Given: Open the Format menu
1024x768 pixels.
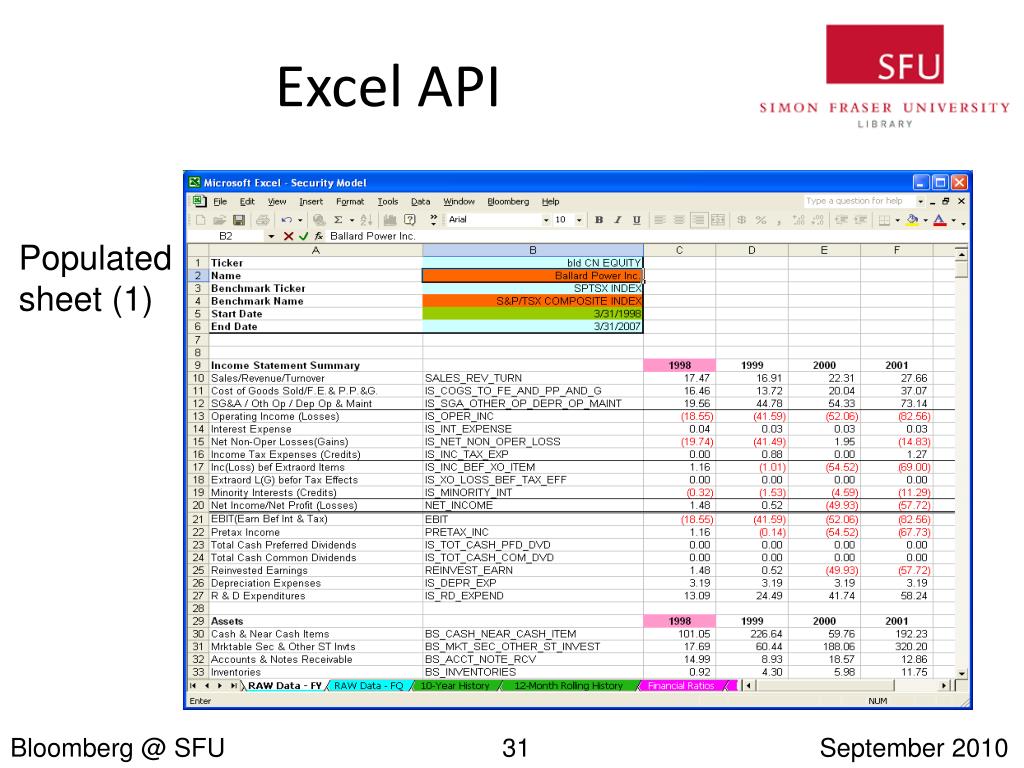Looking at the screenshot, I should (x=350, y=202).
